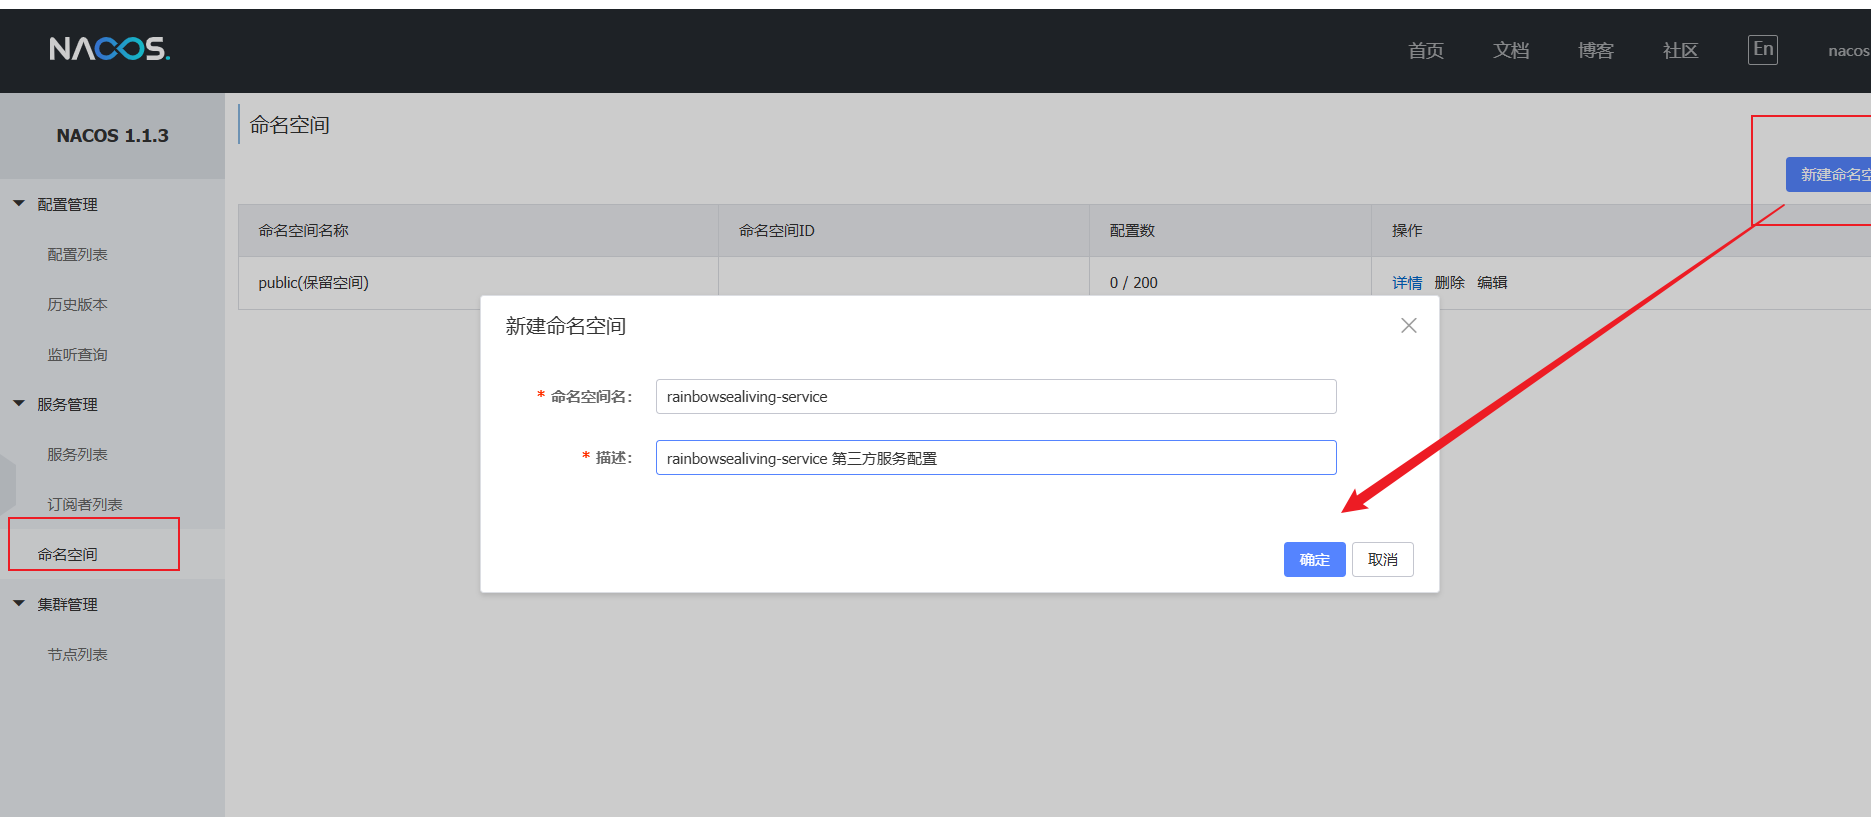The width and height of the screenshot is (1871, 817).
Task: Click the 新建命名空间 dialog title
Action: click(x=565, y=326)
